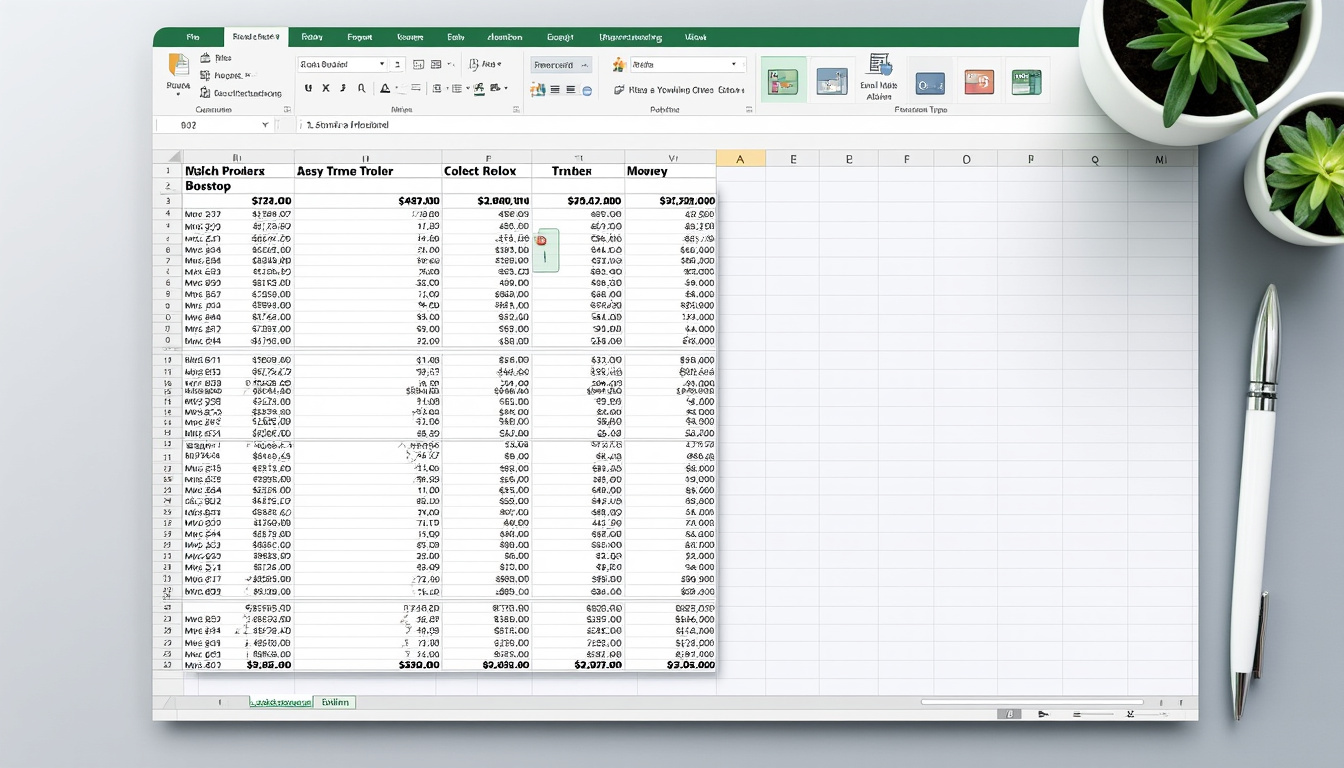Open the View tab at ribbon end

click(x=696, y=37)
